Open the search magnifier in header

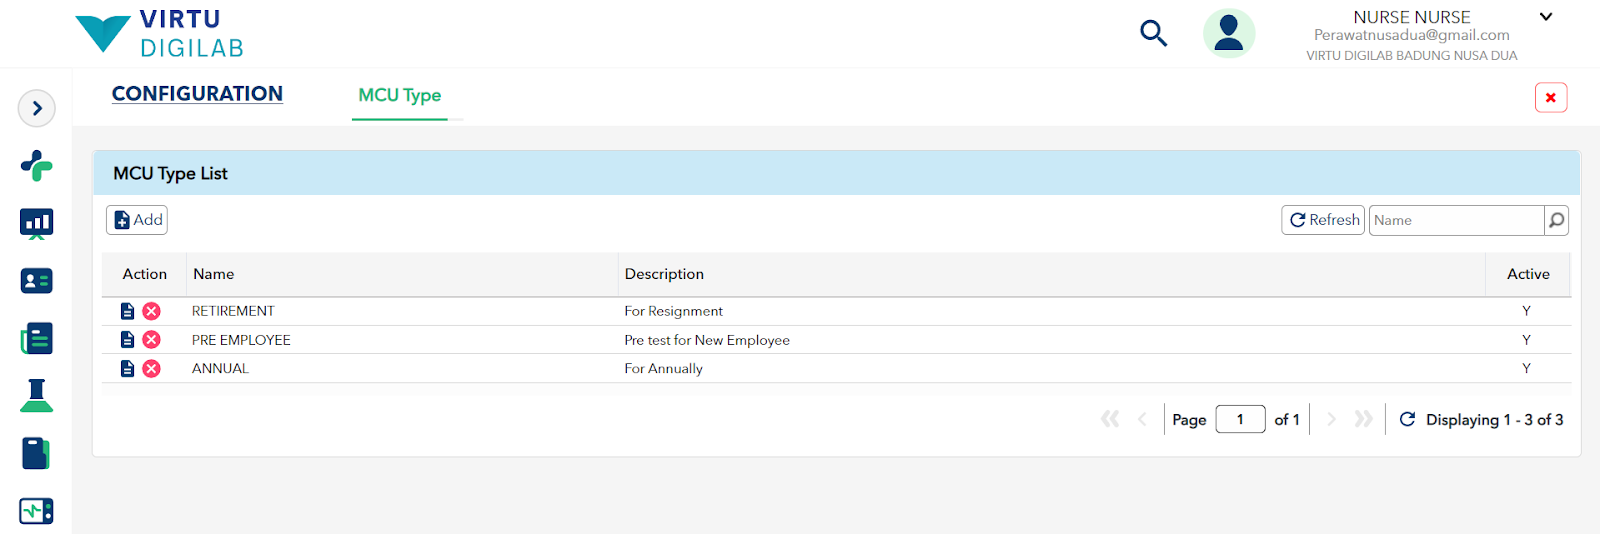[x=1153, y=33]
